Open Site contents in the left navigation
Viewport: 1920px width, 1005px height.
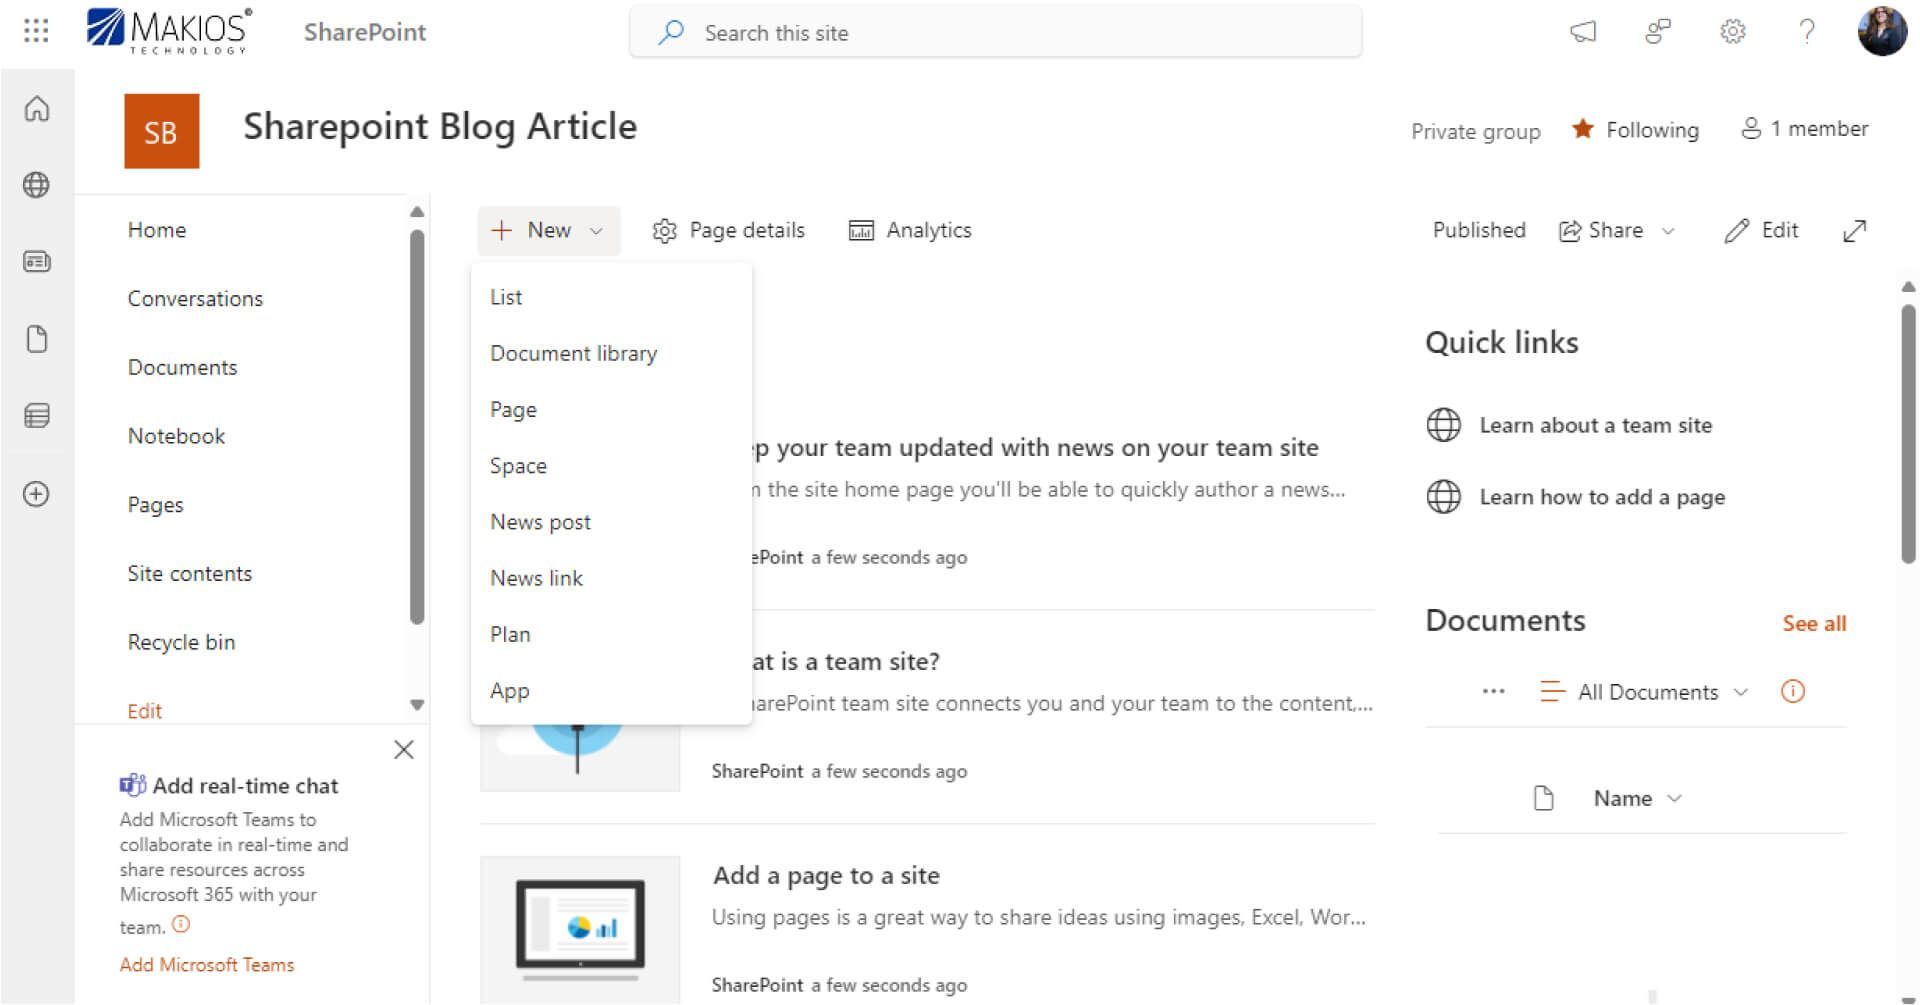point(190,574)
